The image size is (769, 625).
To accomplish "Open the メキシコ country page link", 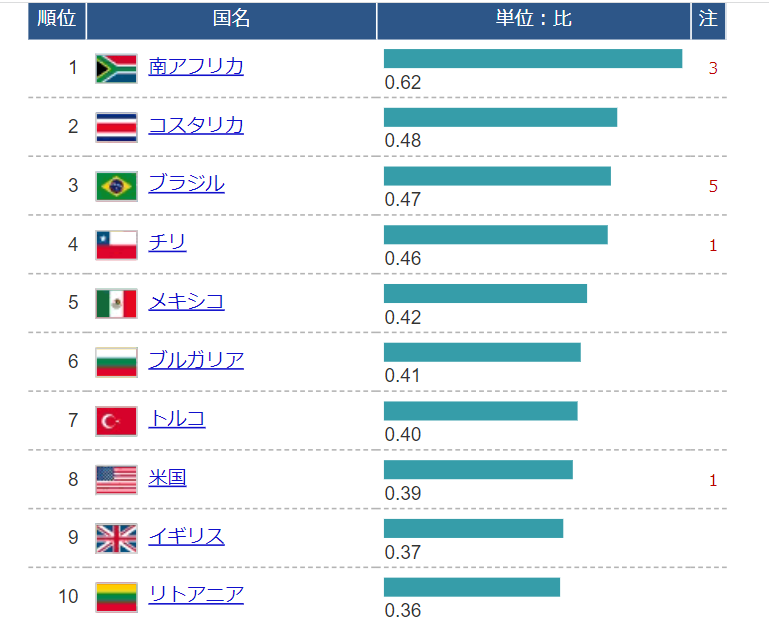I will (x=186, y=302).
